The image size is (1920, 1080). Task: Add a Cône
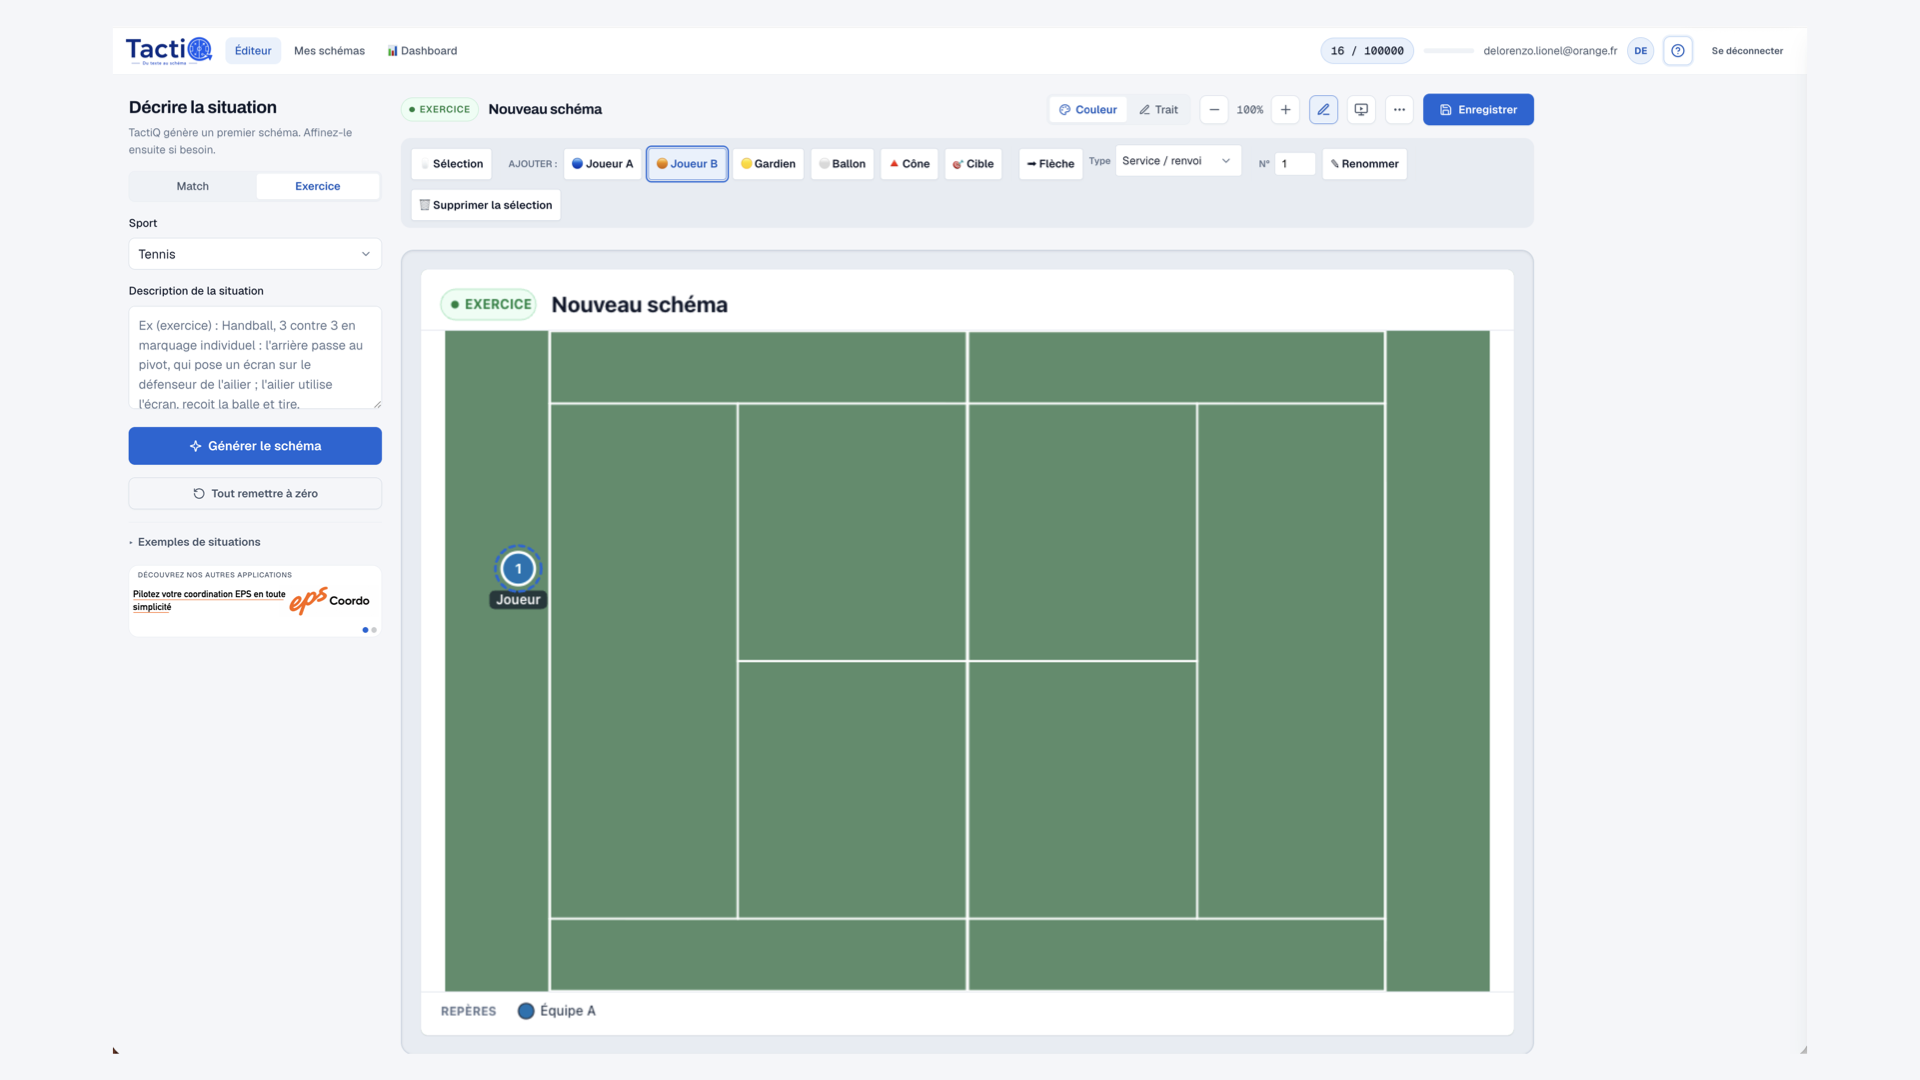click(909, 164)
